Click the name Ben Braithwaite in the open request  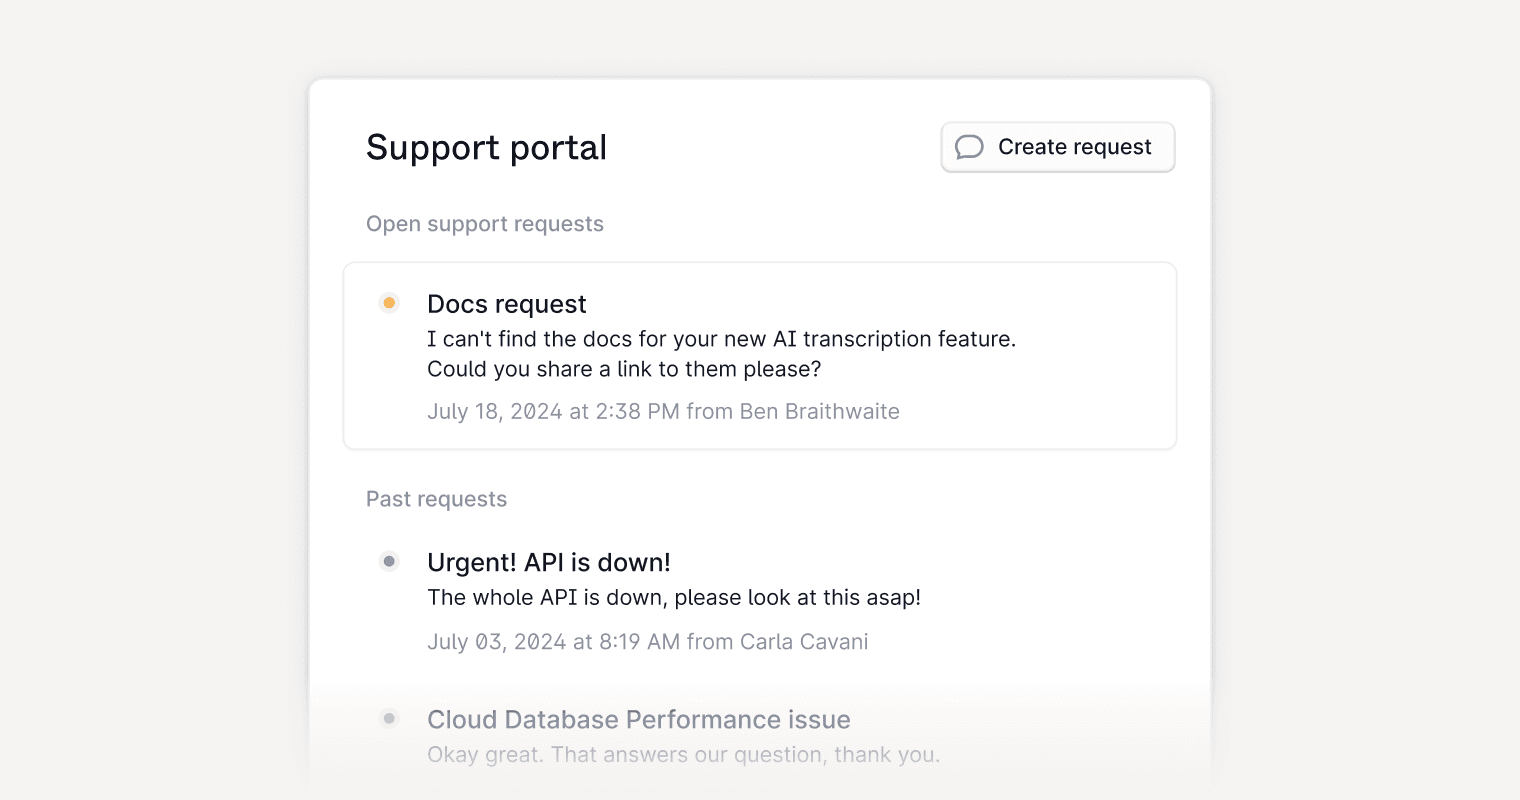pyautogui.click(x=819, y=411)
